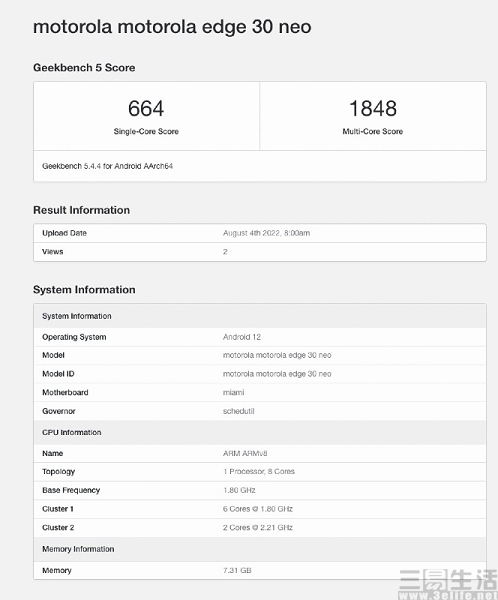This screenshot has width=498, height=600.
Task: Click the Upload Date label
Action: (x=64, y=233)
